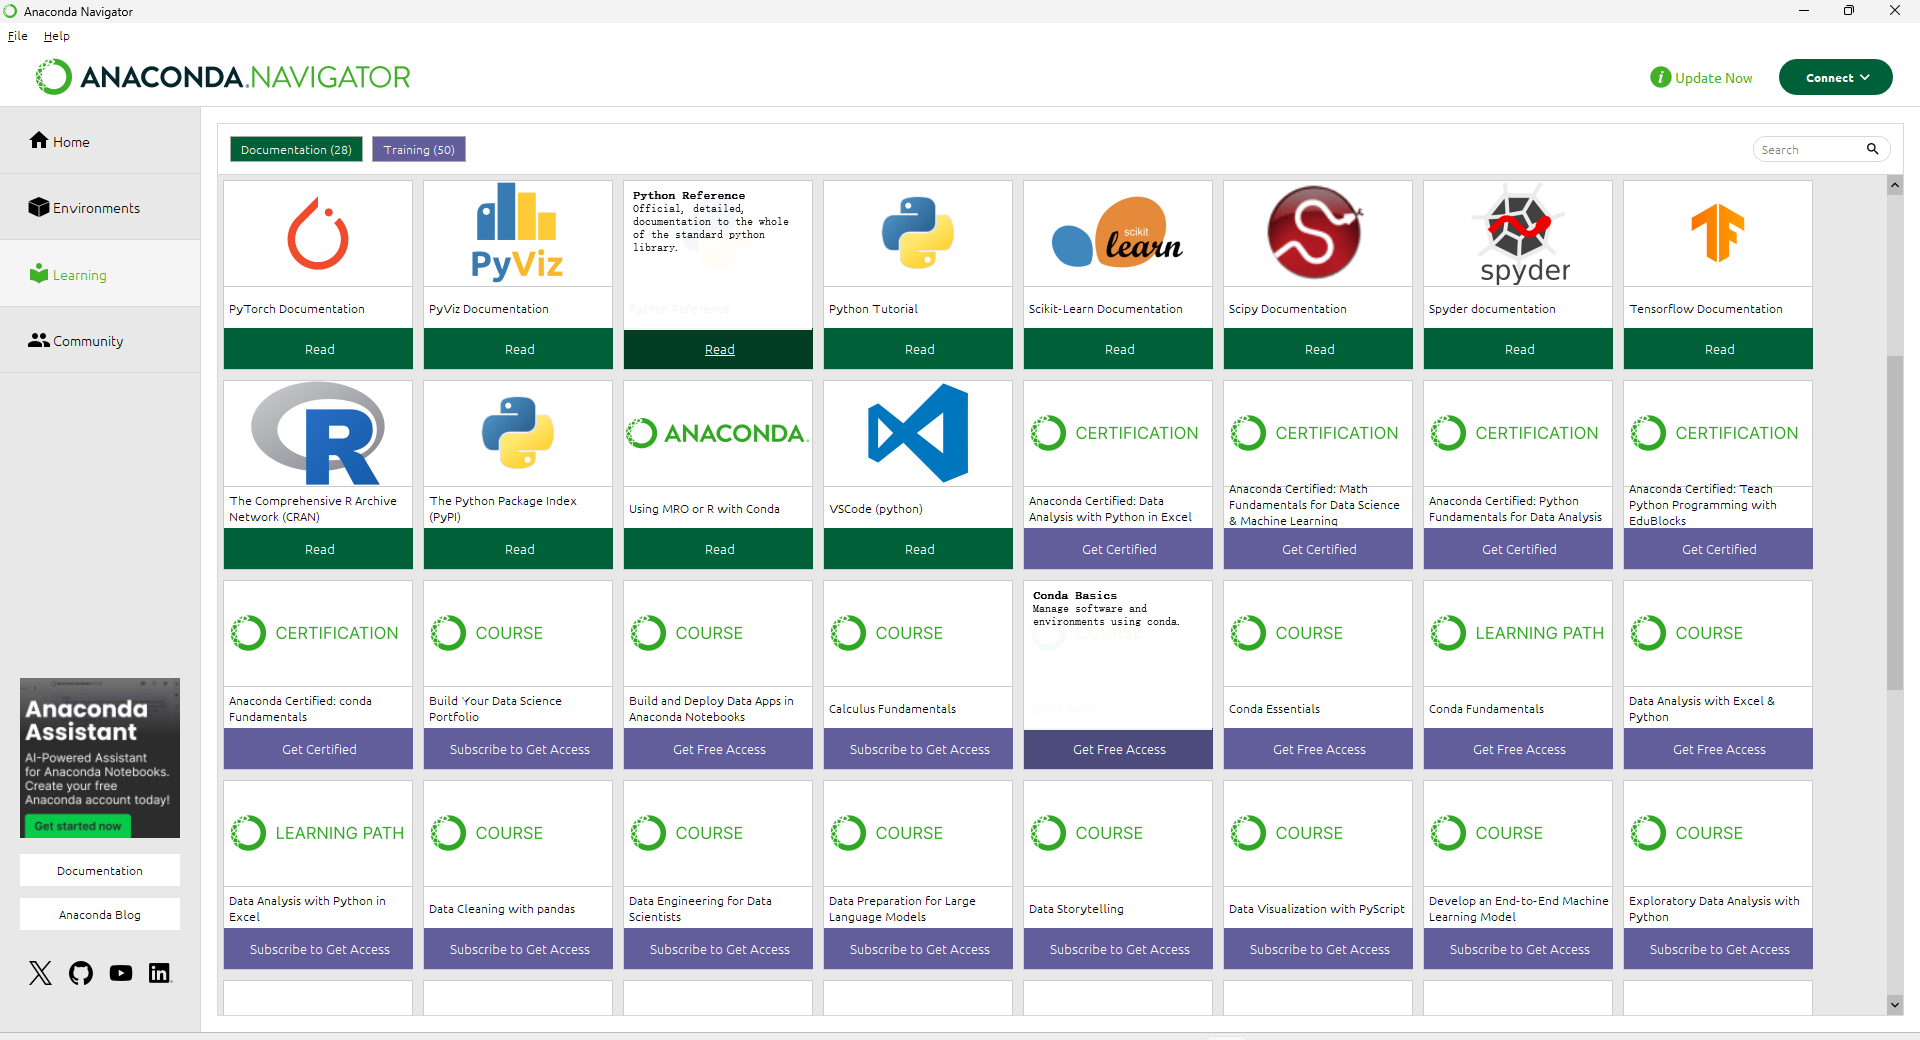Click the R Archive Network logo
This screenshot has height=1040, width=1920.
(318, 433)
